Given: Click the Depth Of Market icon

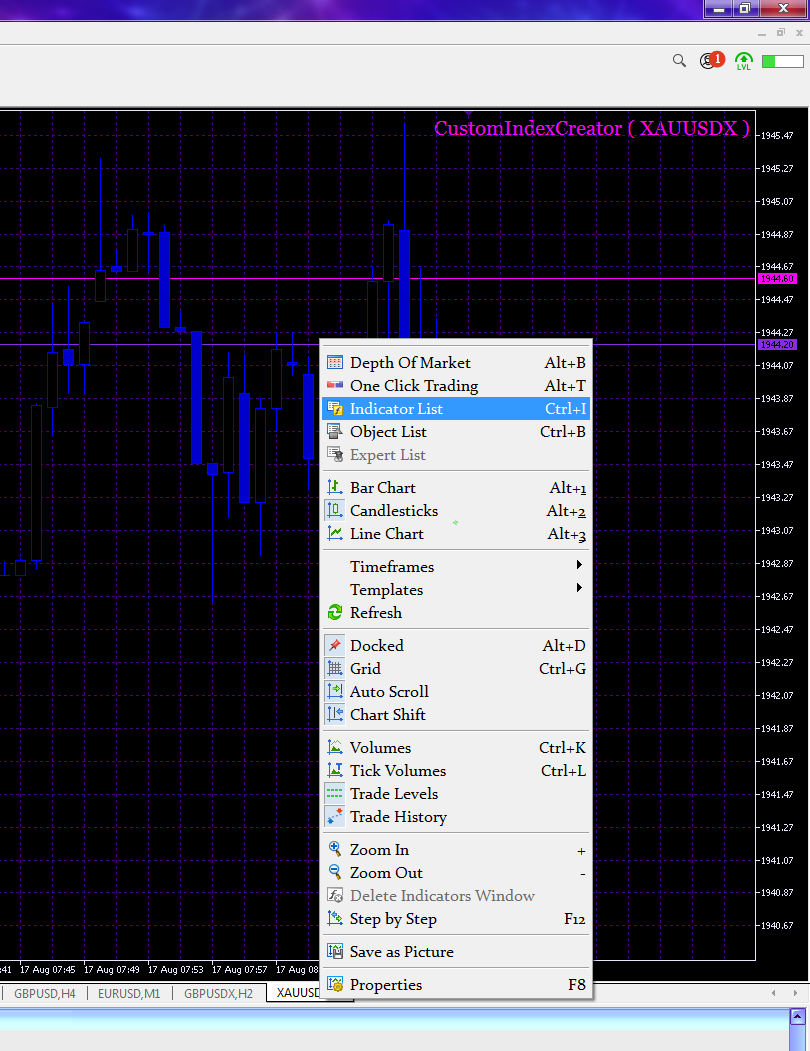Looking at the screenshot, I should [x=335, y=363].
